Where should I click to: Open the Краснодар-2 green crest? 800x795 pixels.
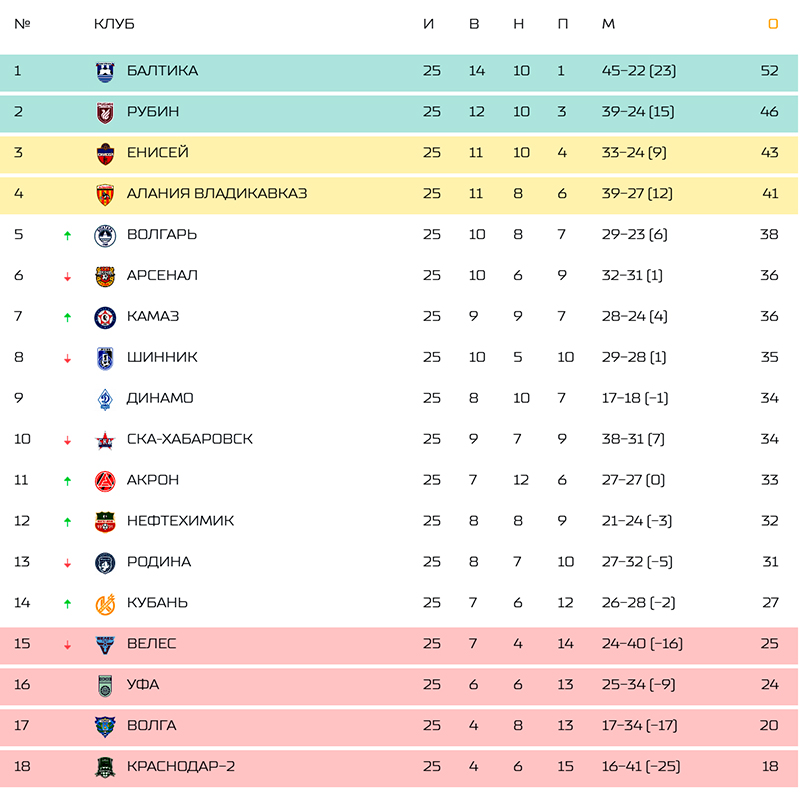click(105, 767)
